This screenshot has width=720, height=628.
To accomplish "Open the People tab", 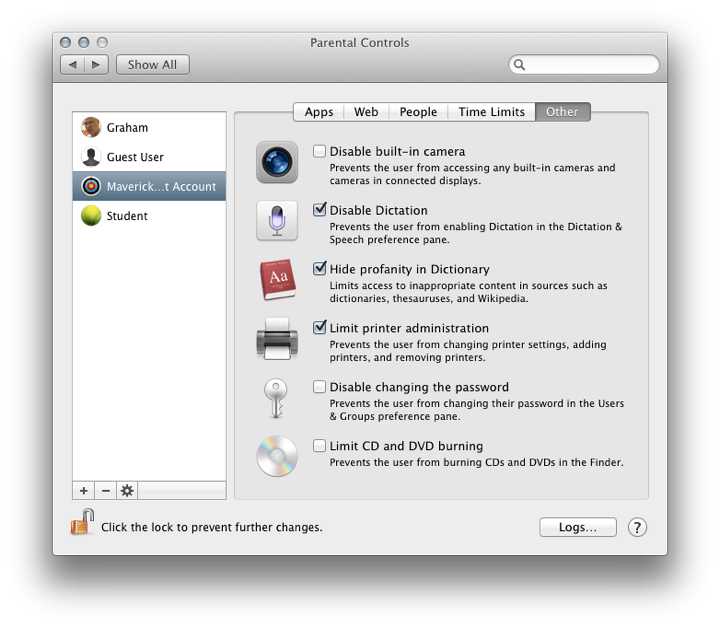I will pyautogui.click(x=418, y=112).
